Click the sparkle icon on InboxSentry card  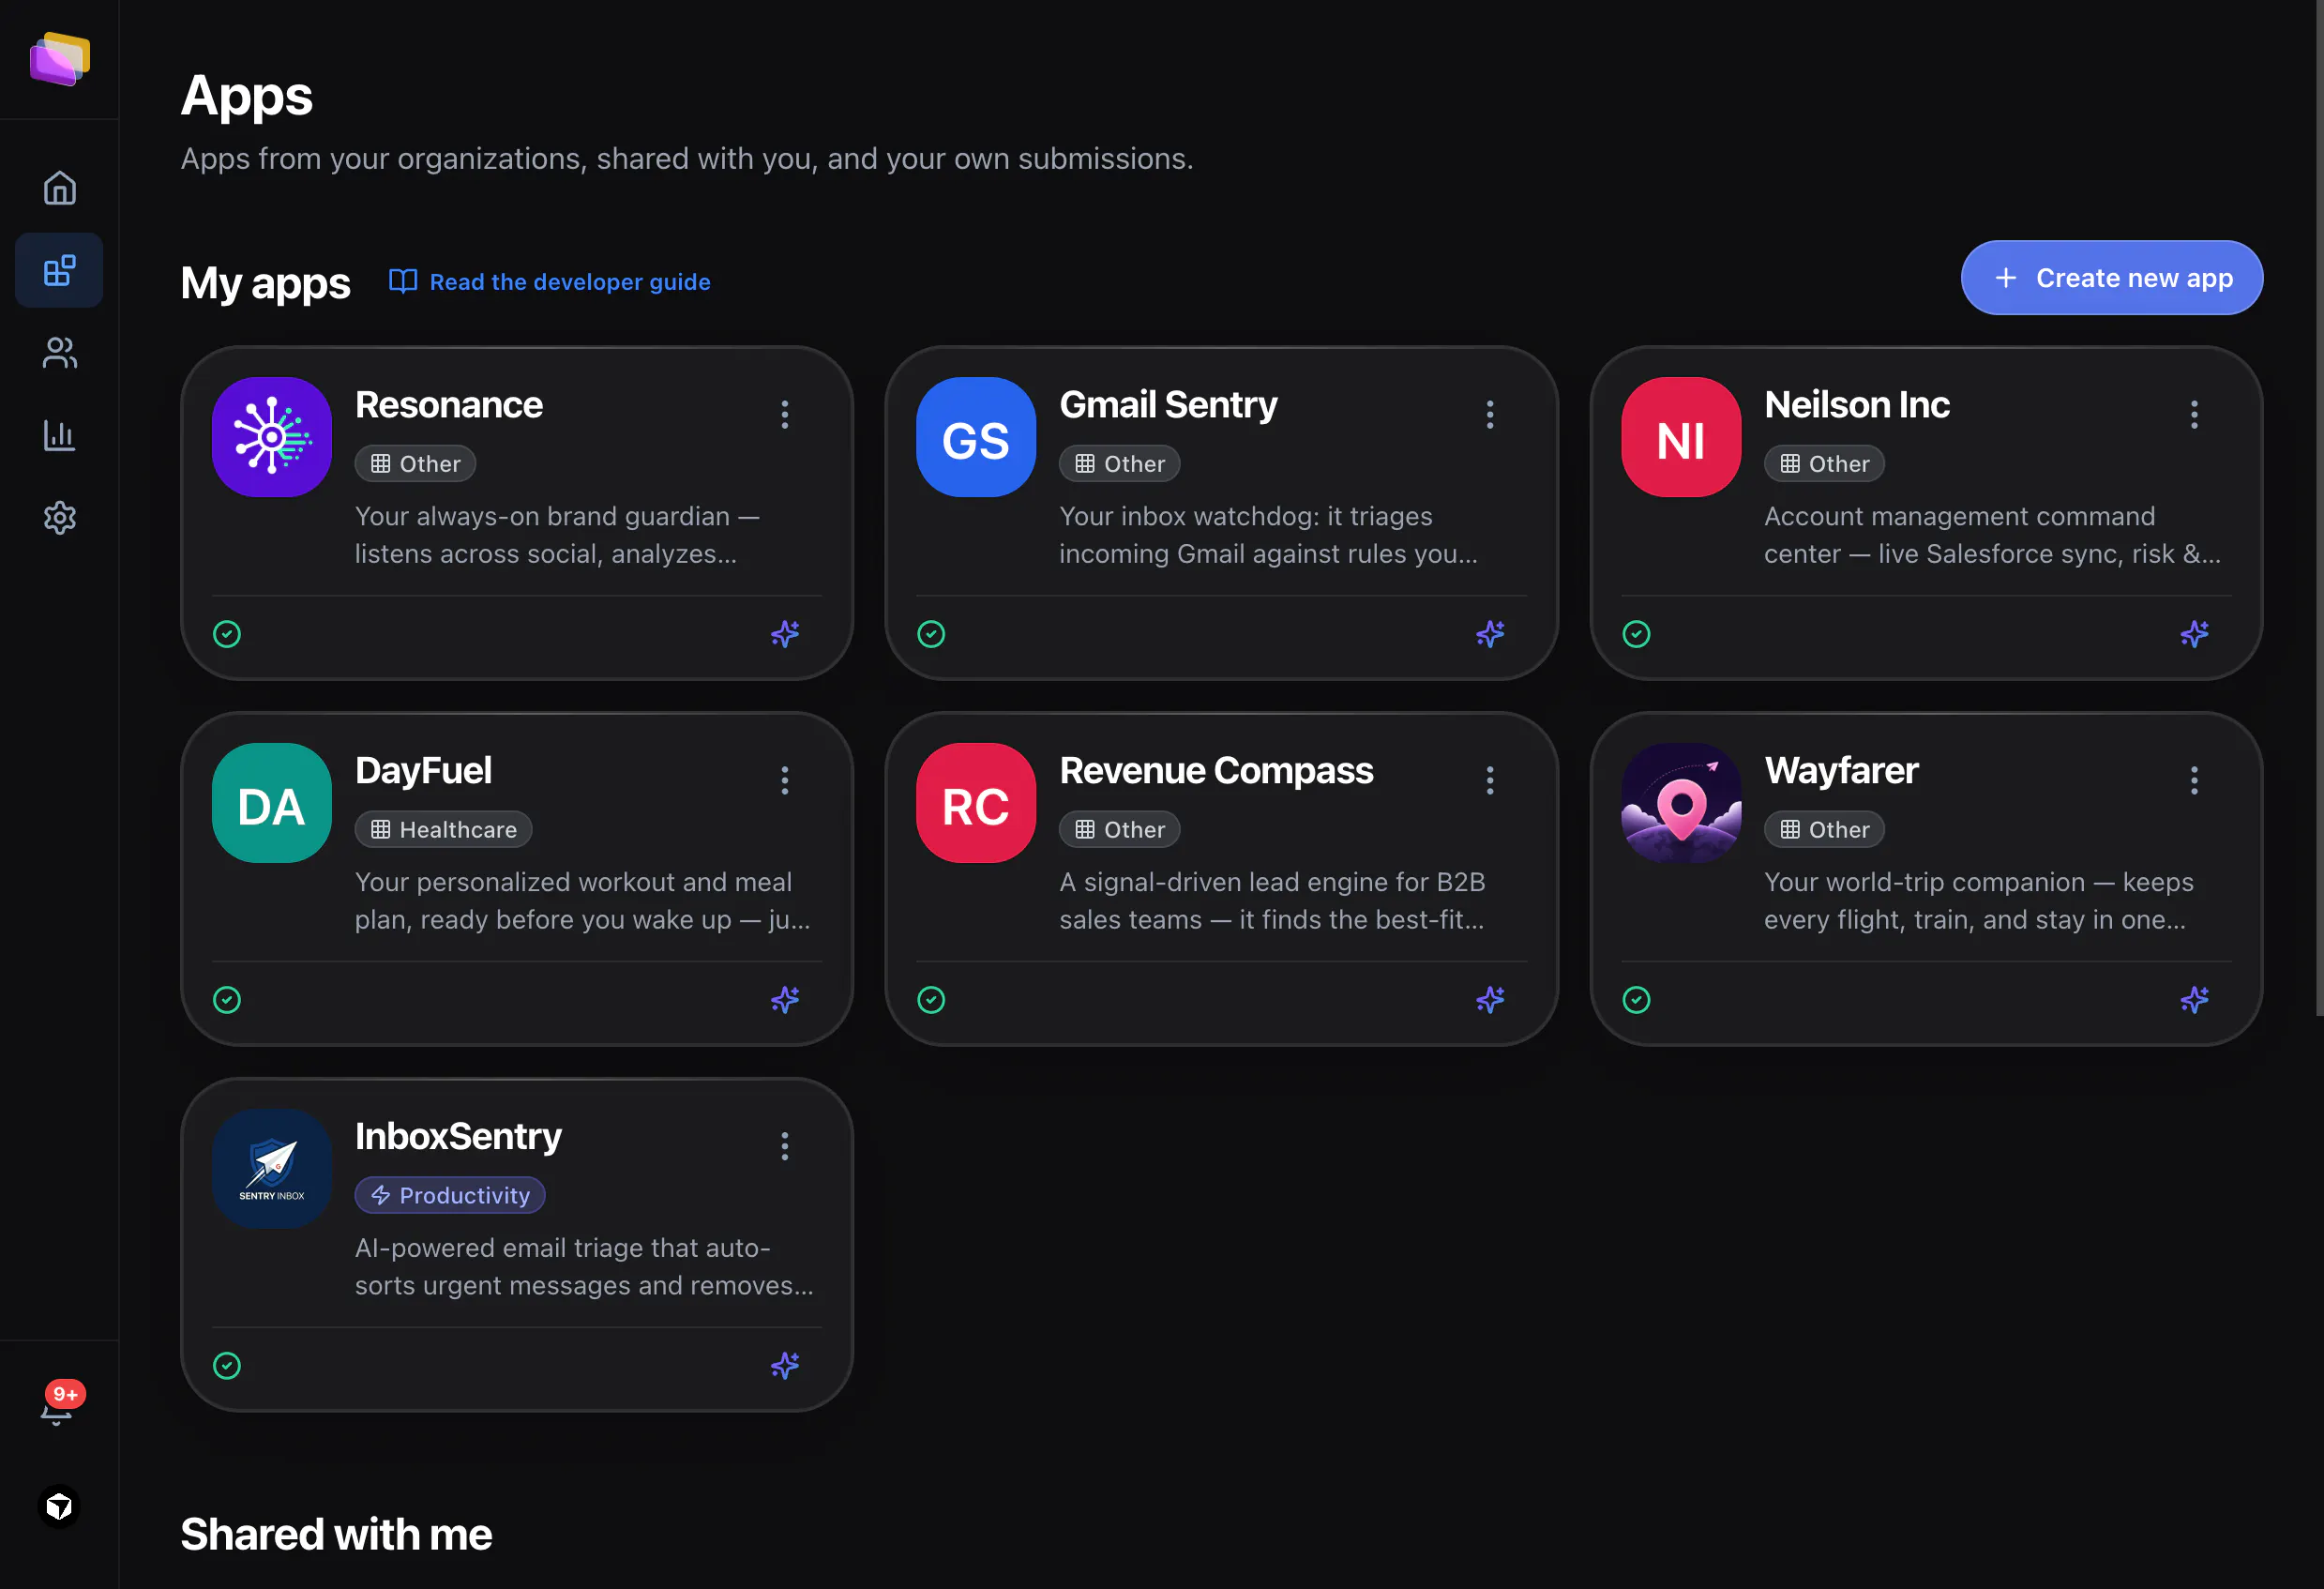pyautogui.click(x=785, y=1366)
